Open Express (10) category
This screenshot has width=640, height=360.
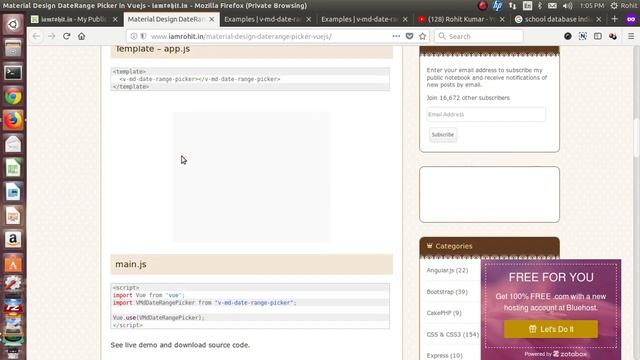pos(444,356)
